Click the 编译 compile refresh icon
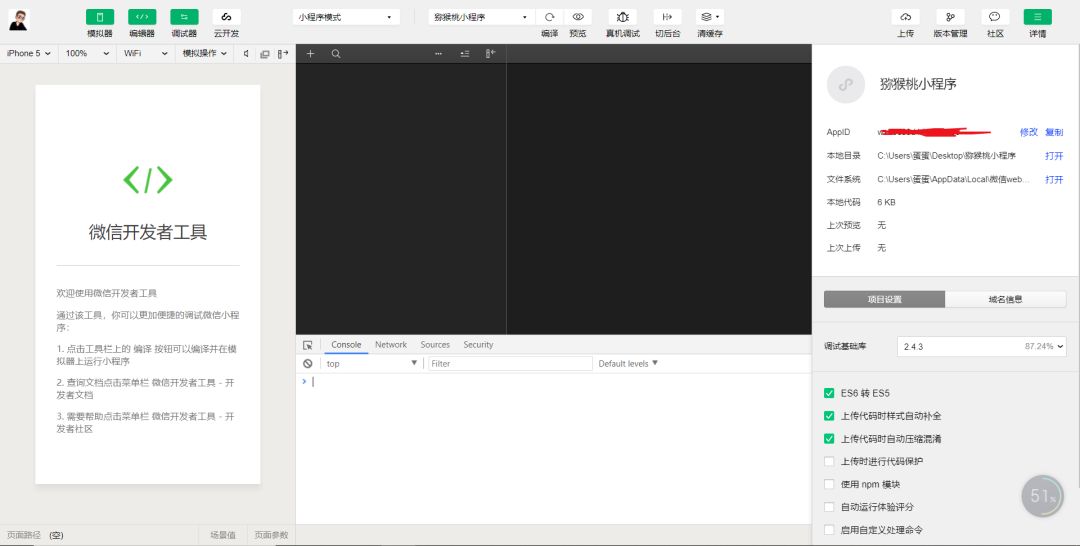The width and height of the screenshot is (1080, 546). (x=550, y=17)
